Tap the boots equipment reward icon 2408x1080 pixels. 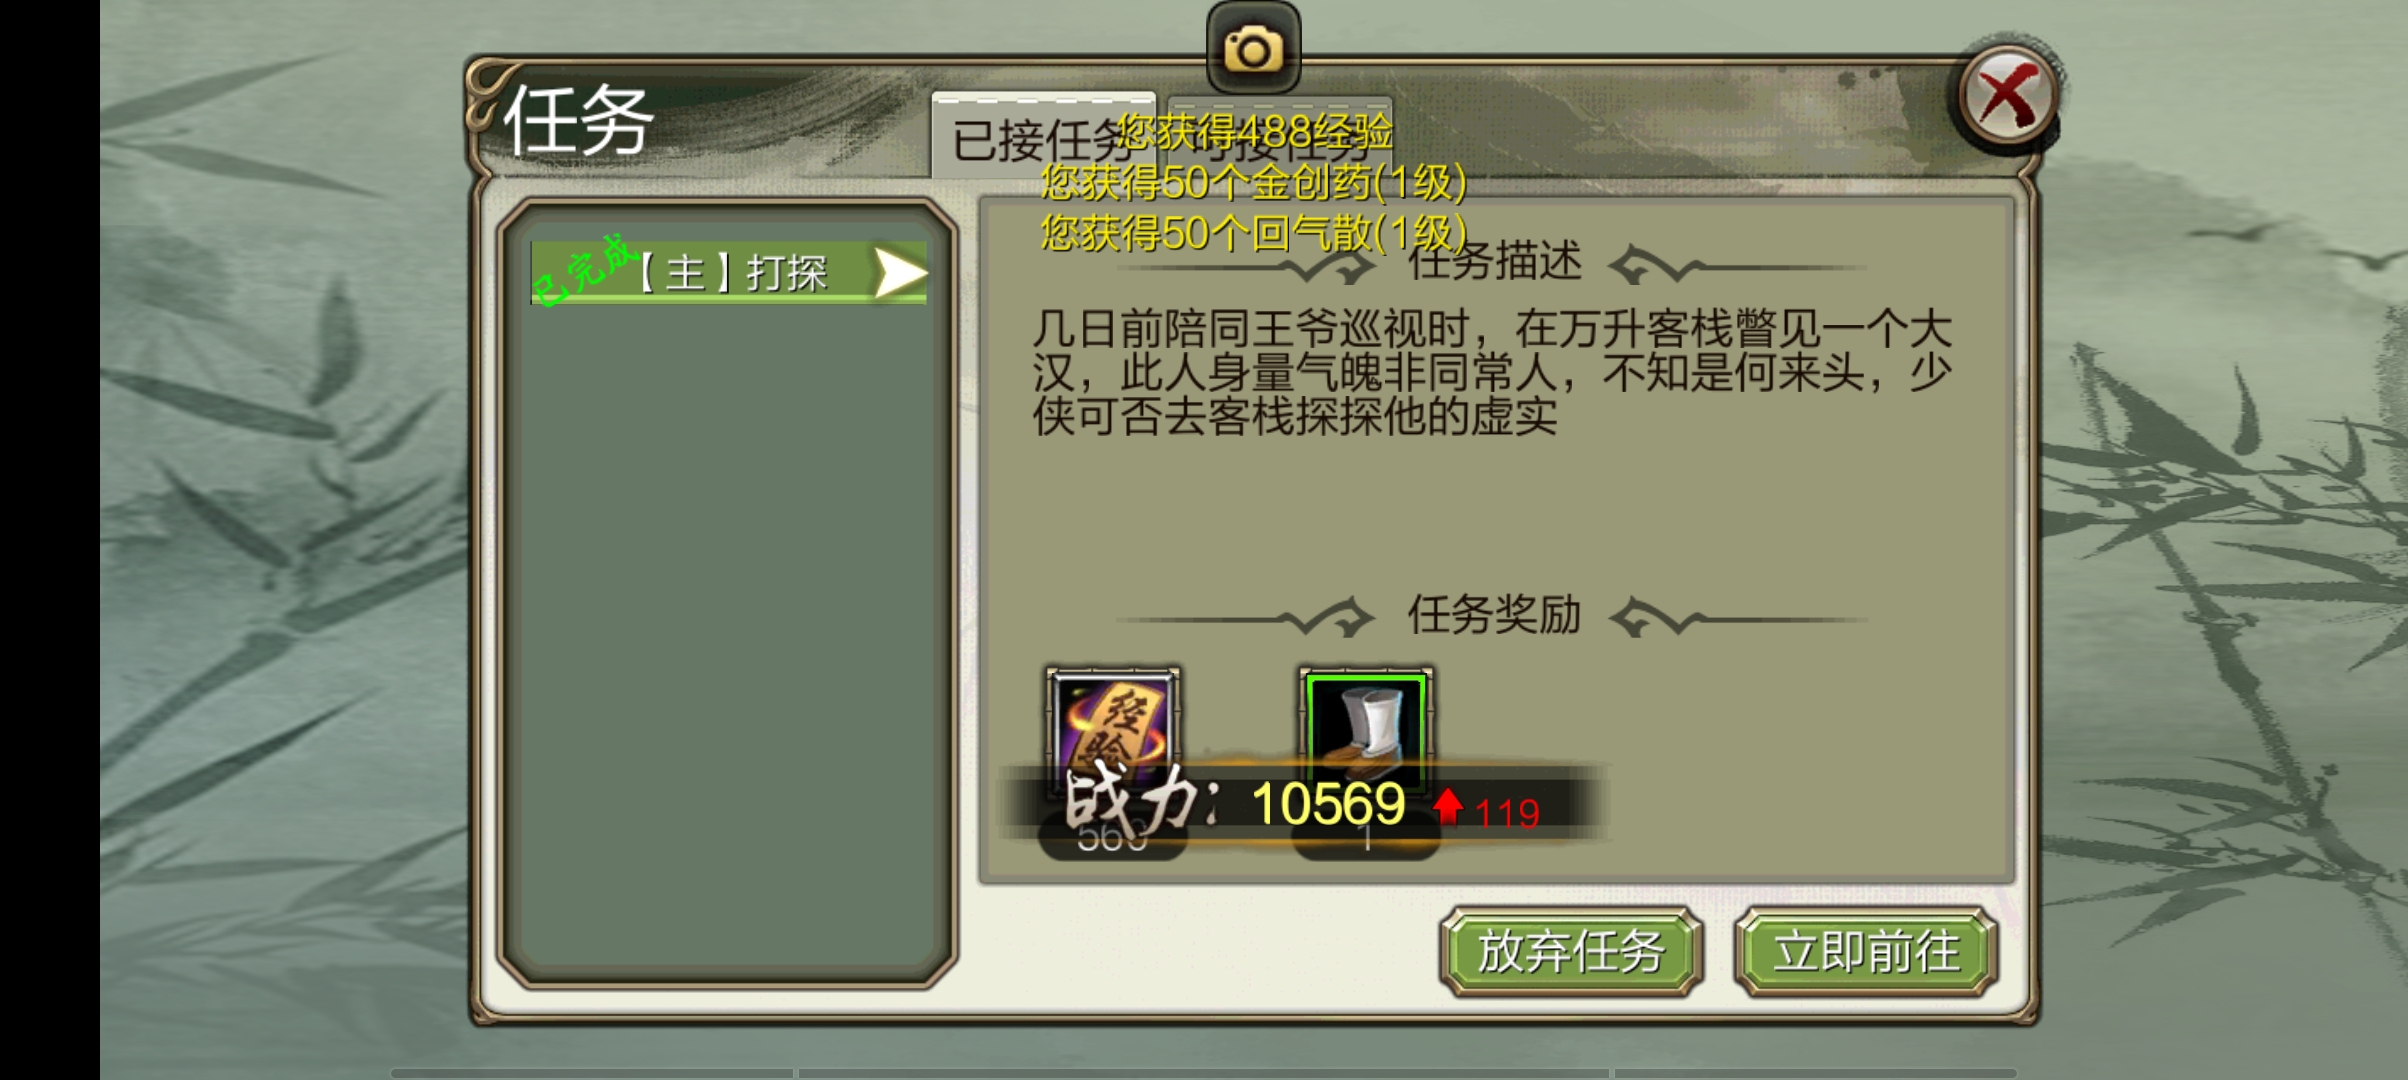coord(1366,730)
